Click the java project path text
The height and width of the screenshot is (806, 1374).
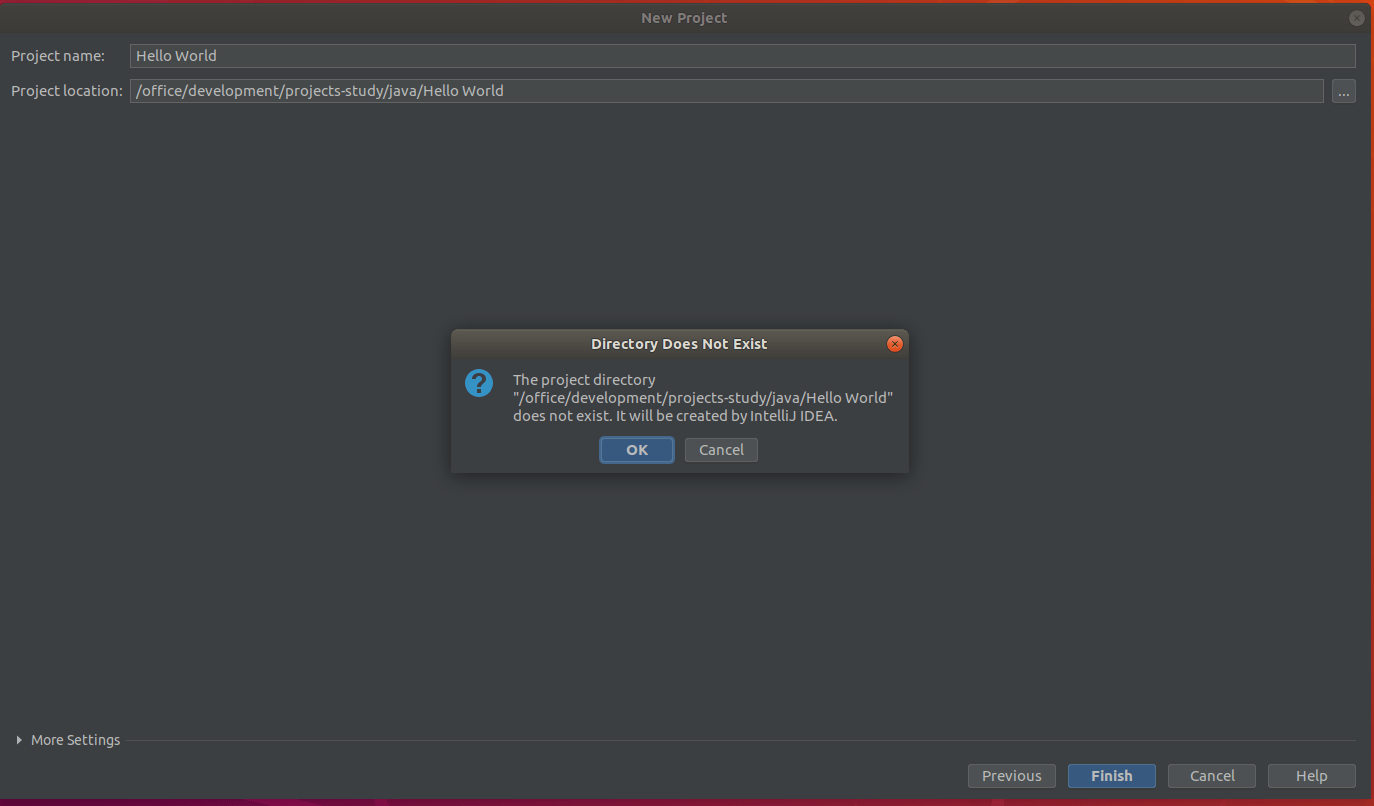pyautogui.click(x=316, y=90)
